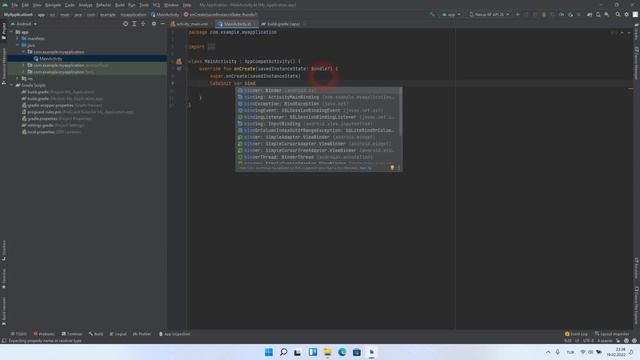The image size is (640, 360).
Task: Click the Debug app bug icon
Action: 544,15
